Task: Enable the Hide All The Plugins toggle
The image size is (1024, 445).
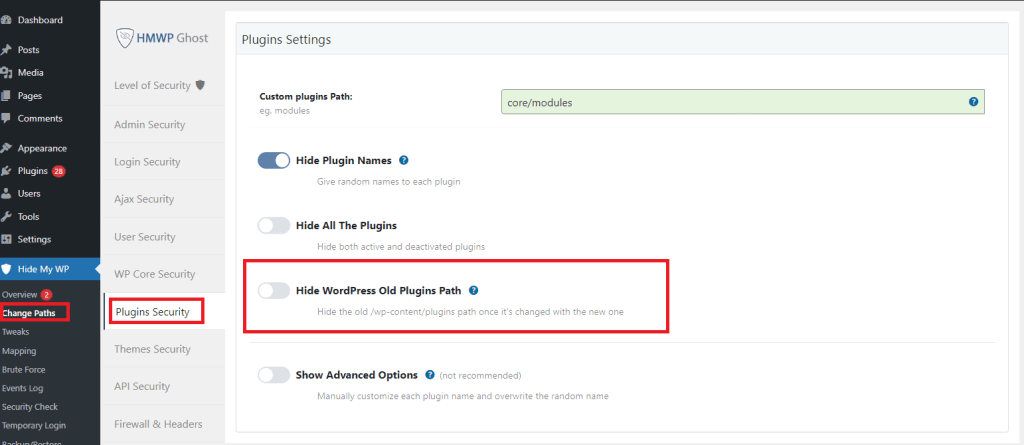Action: [x=274, y=225]
